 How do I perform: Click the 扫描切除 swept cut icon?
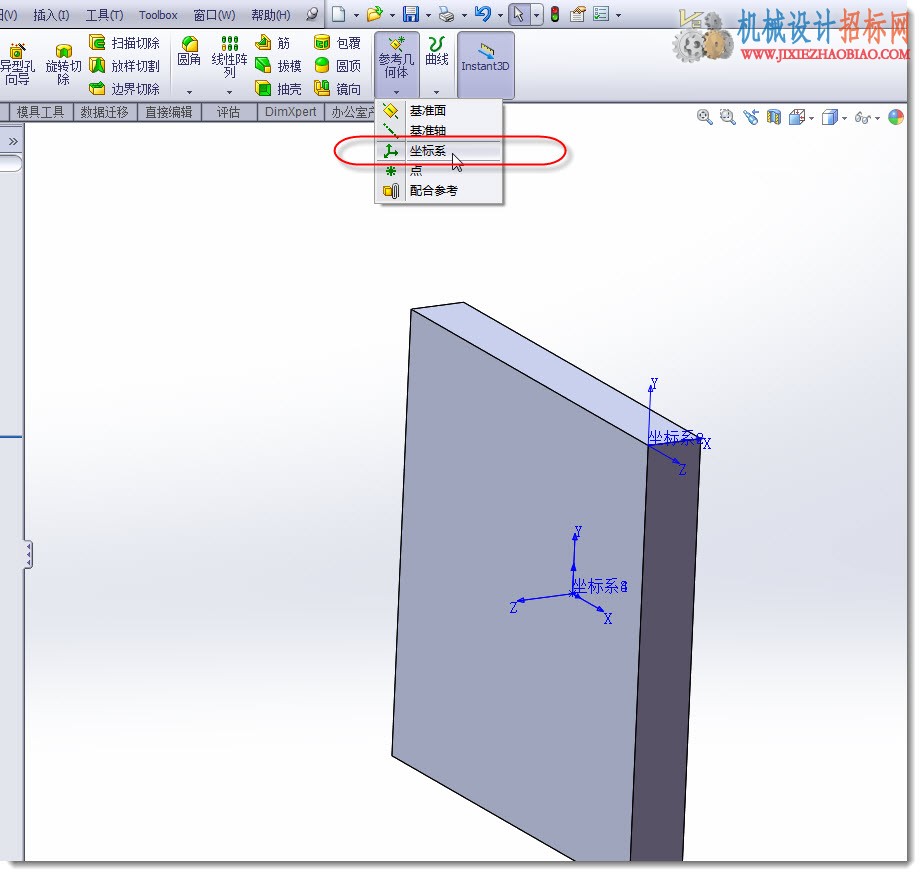point(97,42)
